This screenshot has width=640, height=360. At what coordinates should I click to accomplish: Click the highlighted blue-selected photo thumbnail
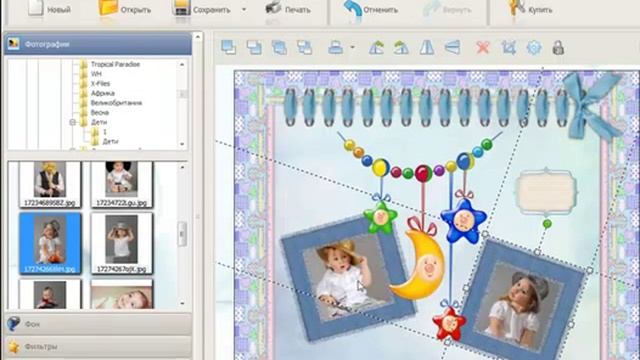tap(50, 243)
